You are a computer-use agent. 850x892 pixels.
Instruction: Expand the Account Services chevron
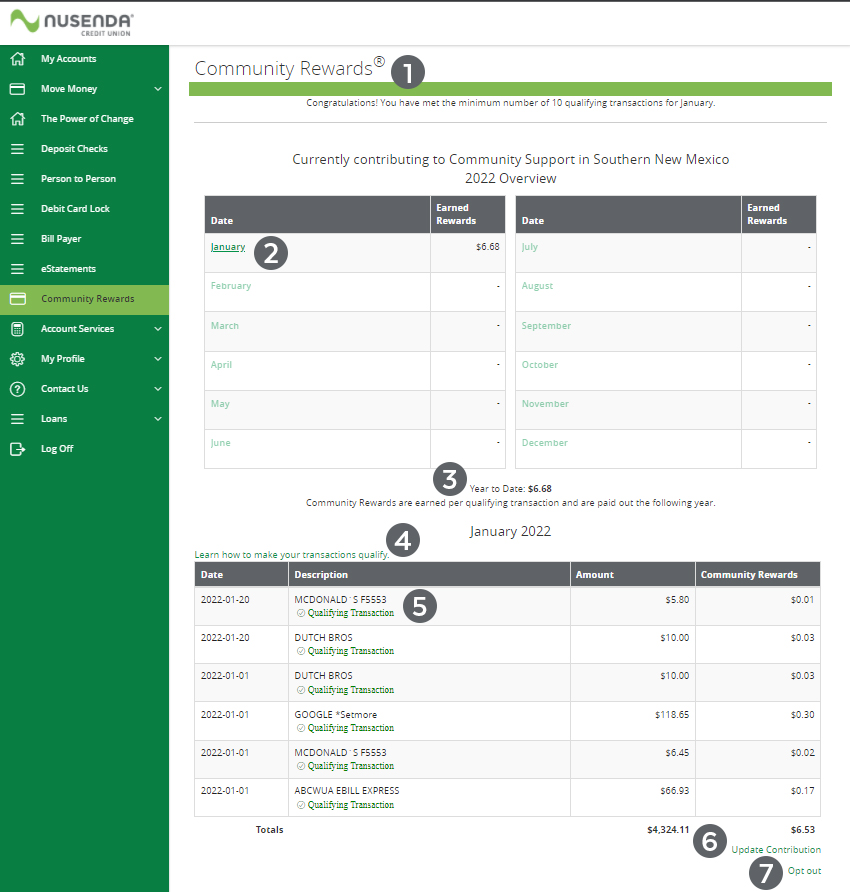coord(158,329)
